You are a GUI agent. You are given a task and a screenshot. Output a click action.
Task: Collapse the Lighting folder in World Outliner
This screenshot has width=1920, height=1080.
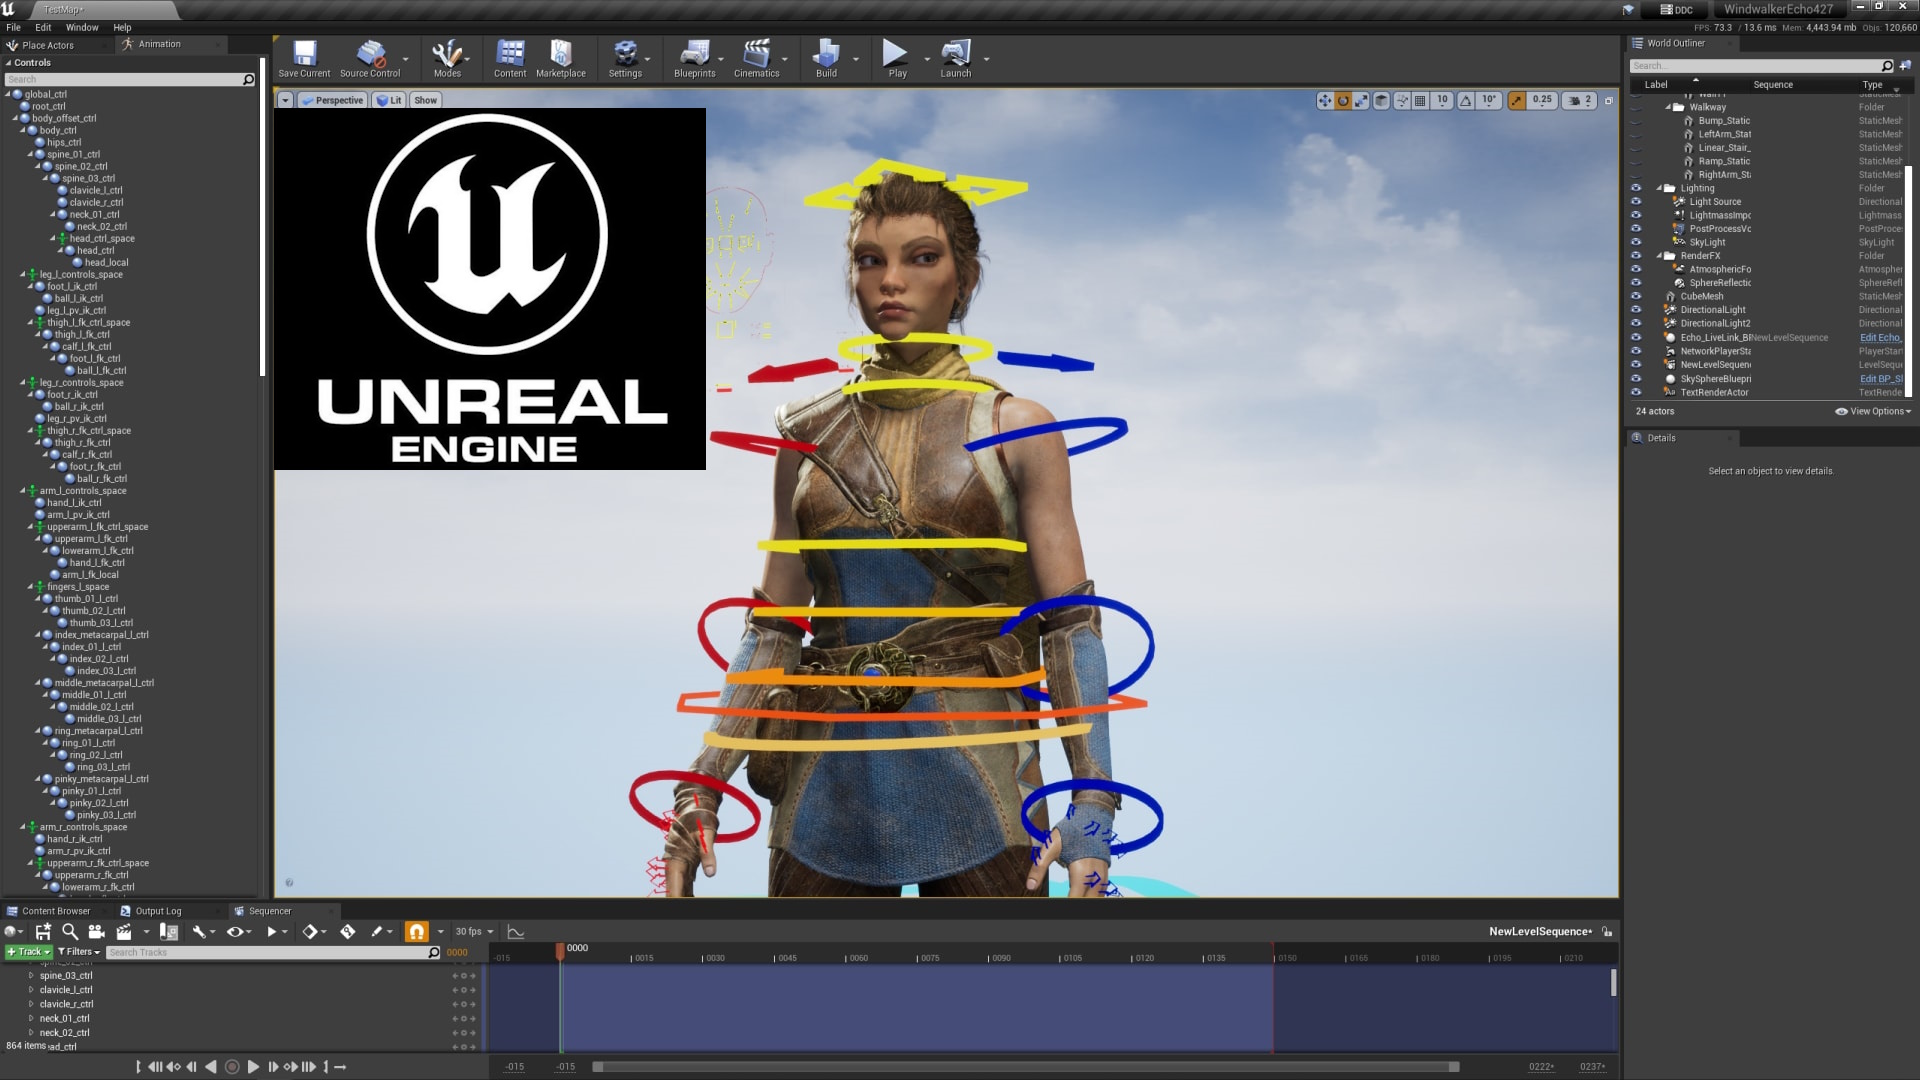point(1660,188)
